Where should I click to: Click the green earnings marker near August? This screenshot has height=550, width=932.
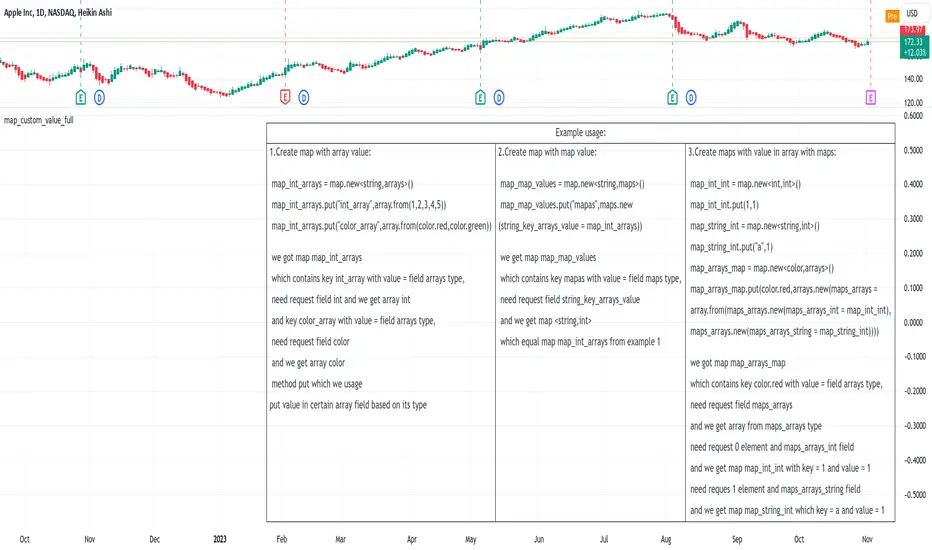click(x=673, y=97)
